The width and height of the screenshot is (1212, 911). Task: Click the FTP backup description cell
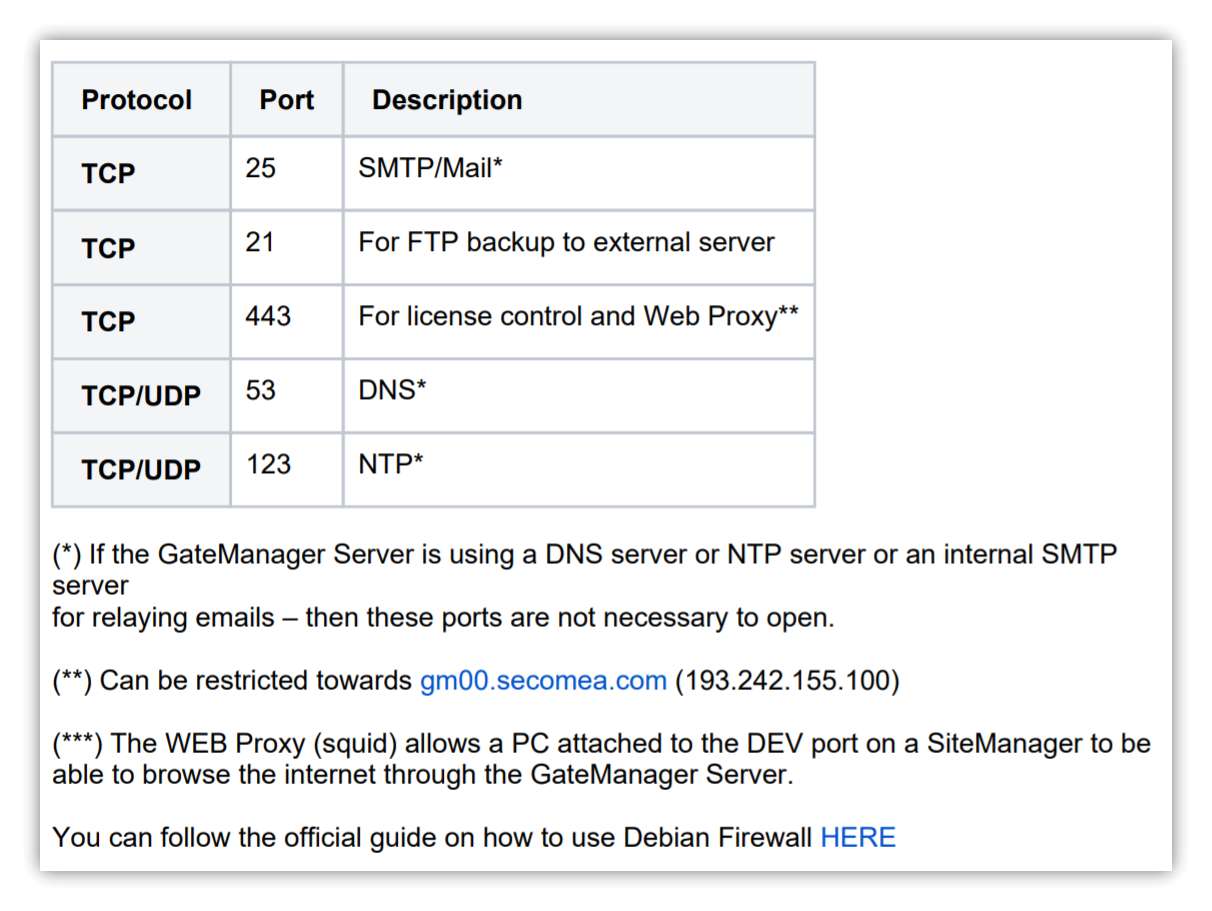579,247
